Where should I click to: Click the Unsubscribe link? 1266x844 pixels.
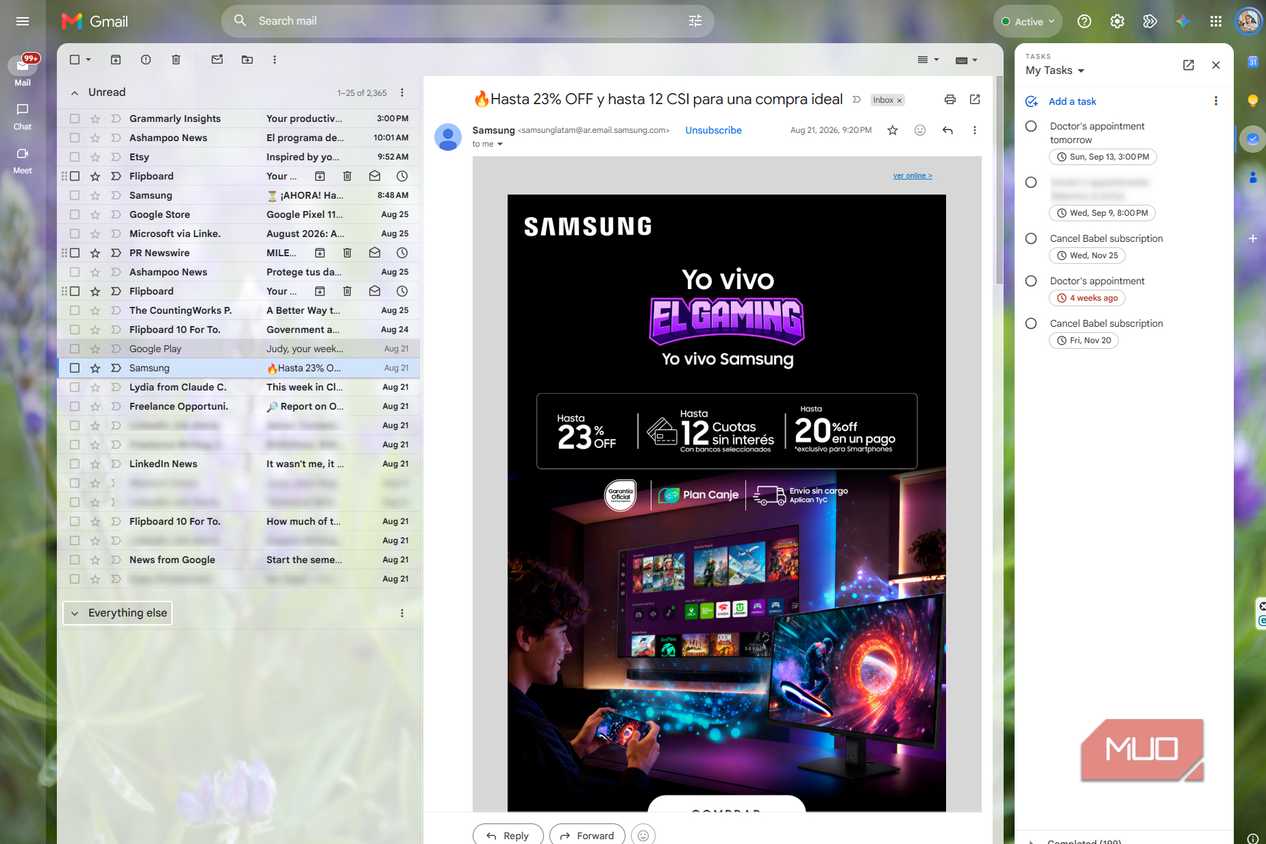(713, 131)
